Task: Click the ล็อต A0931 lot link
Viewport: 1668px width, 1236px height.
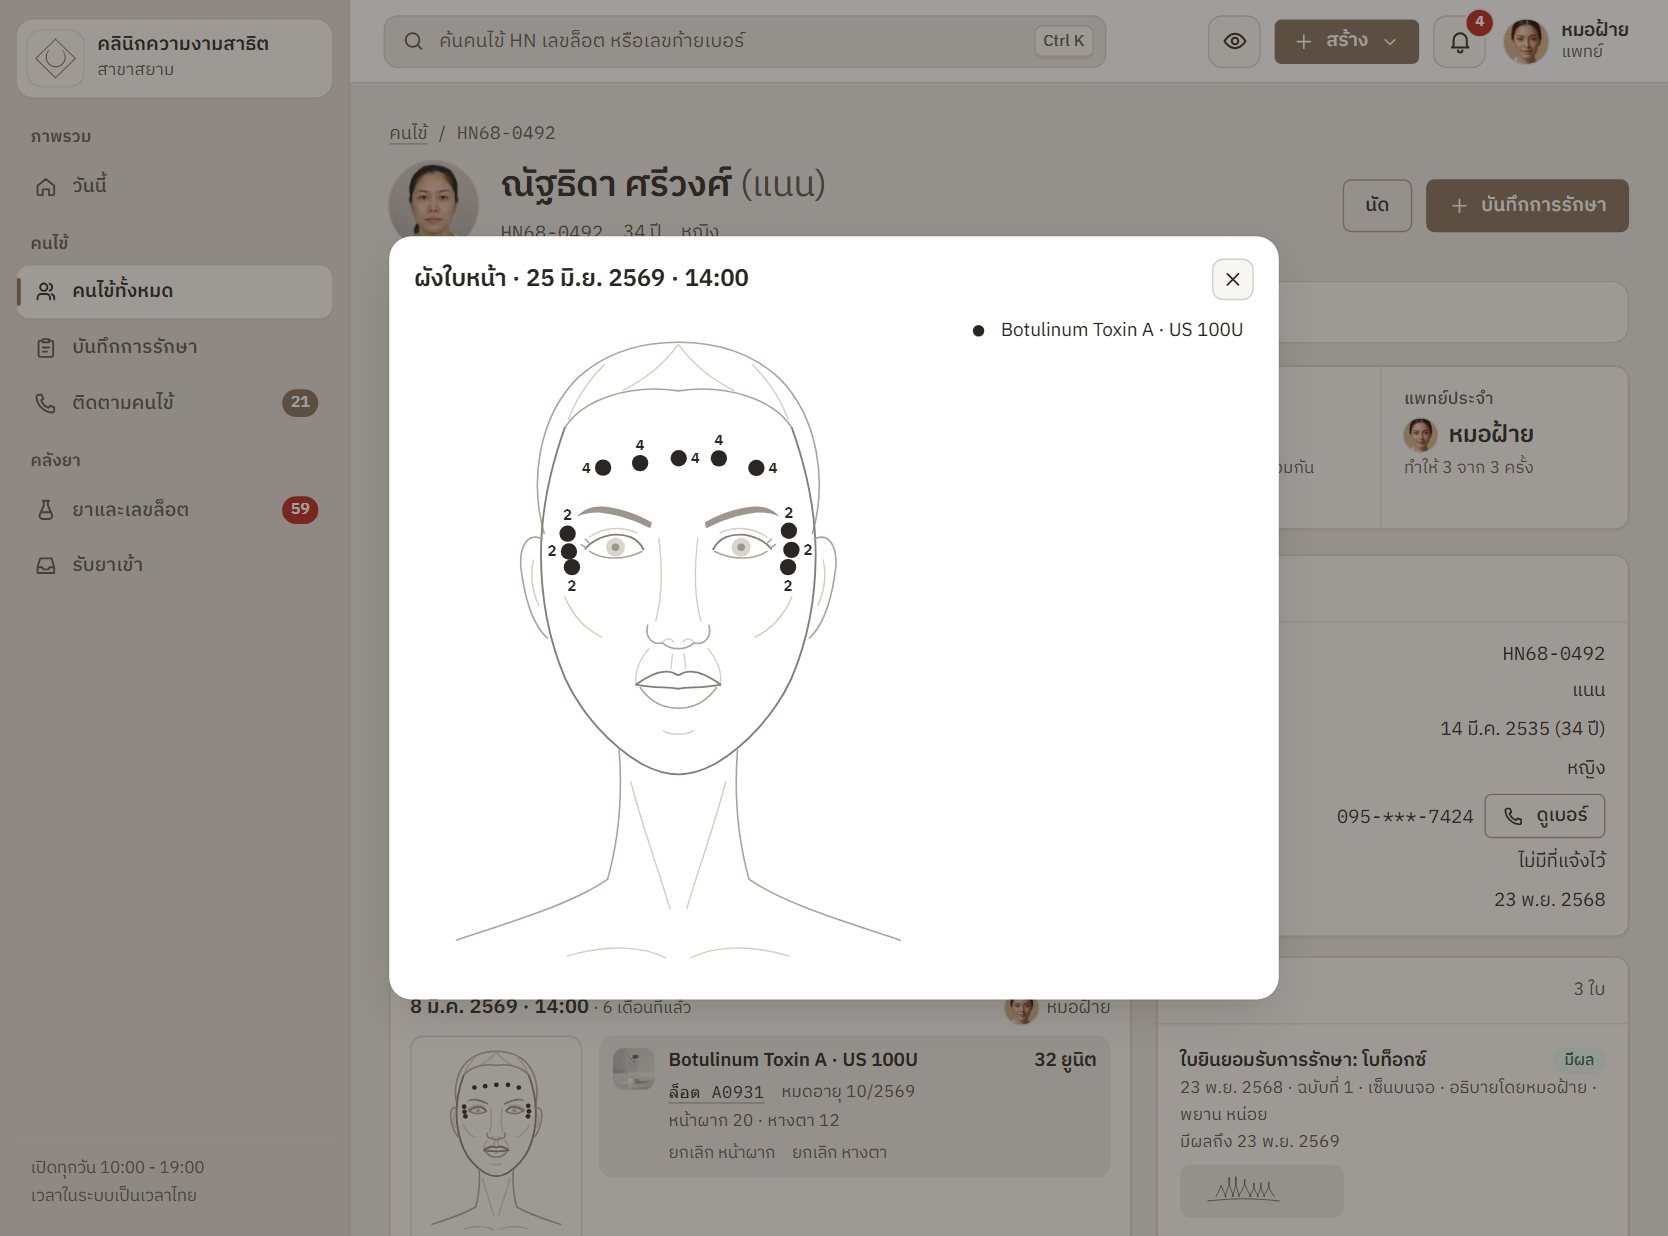Action: point(716,1092)
